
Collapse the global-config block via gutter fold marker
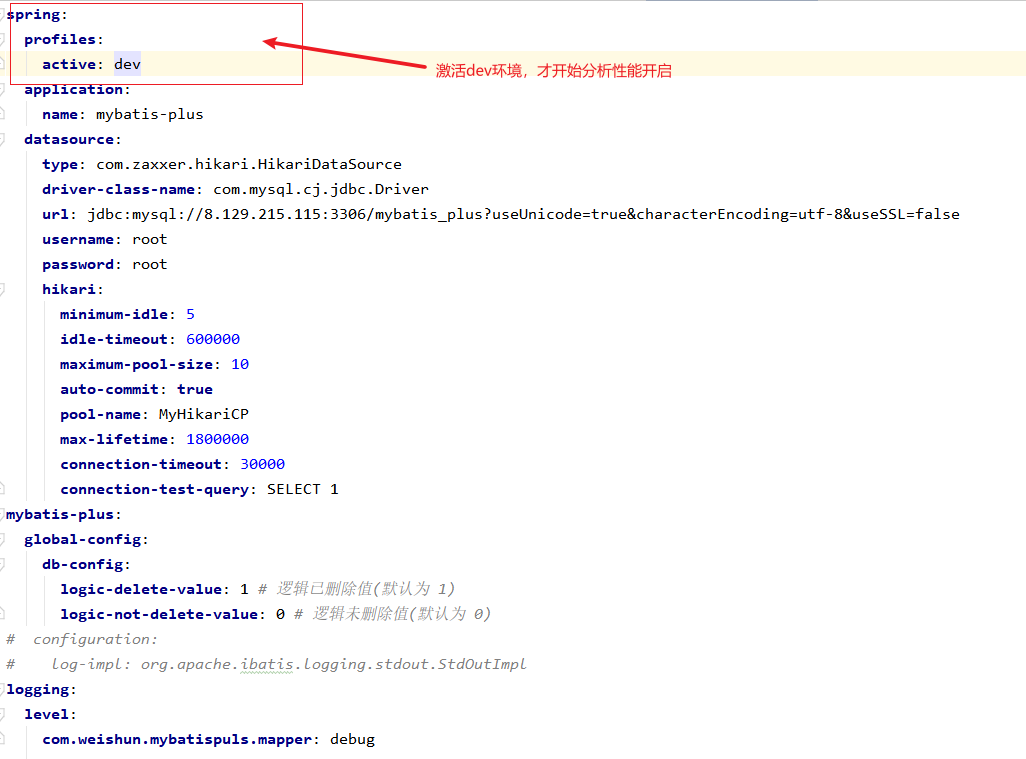(3, 539)
